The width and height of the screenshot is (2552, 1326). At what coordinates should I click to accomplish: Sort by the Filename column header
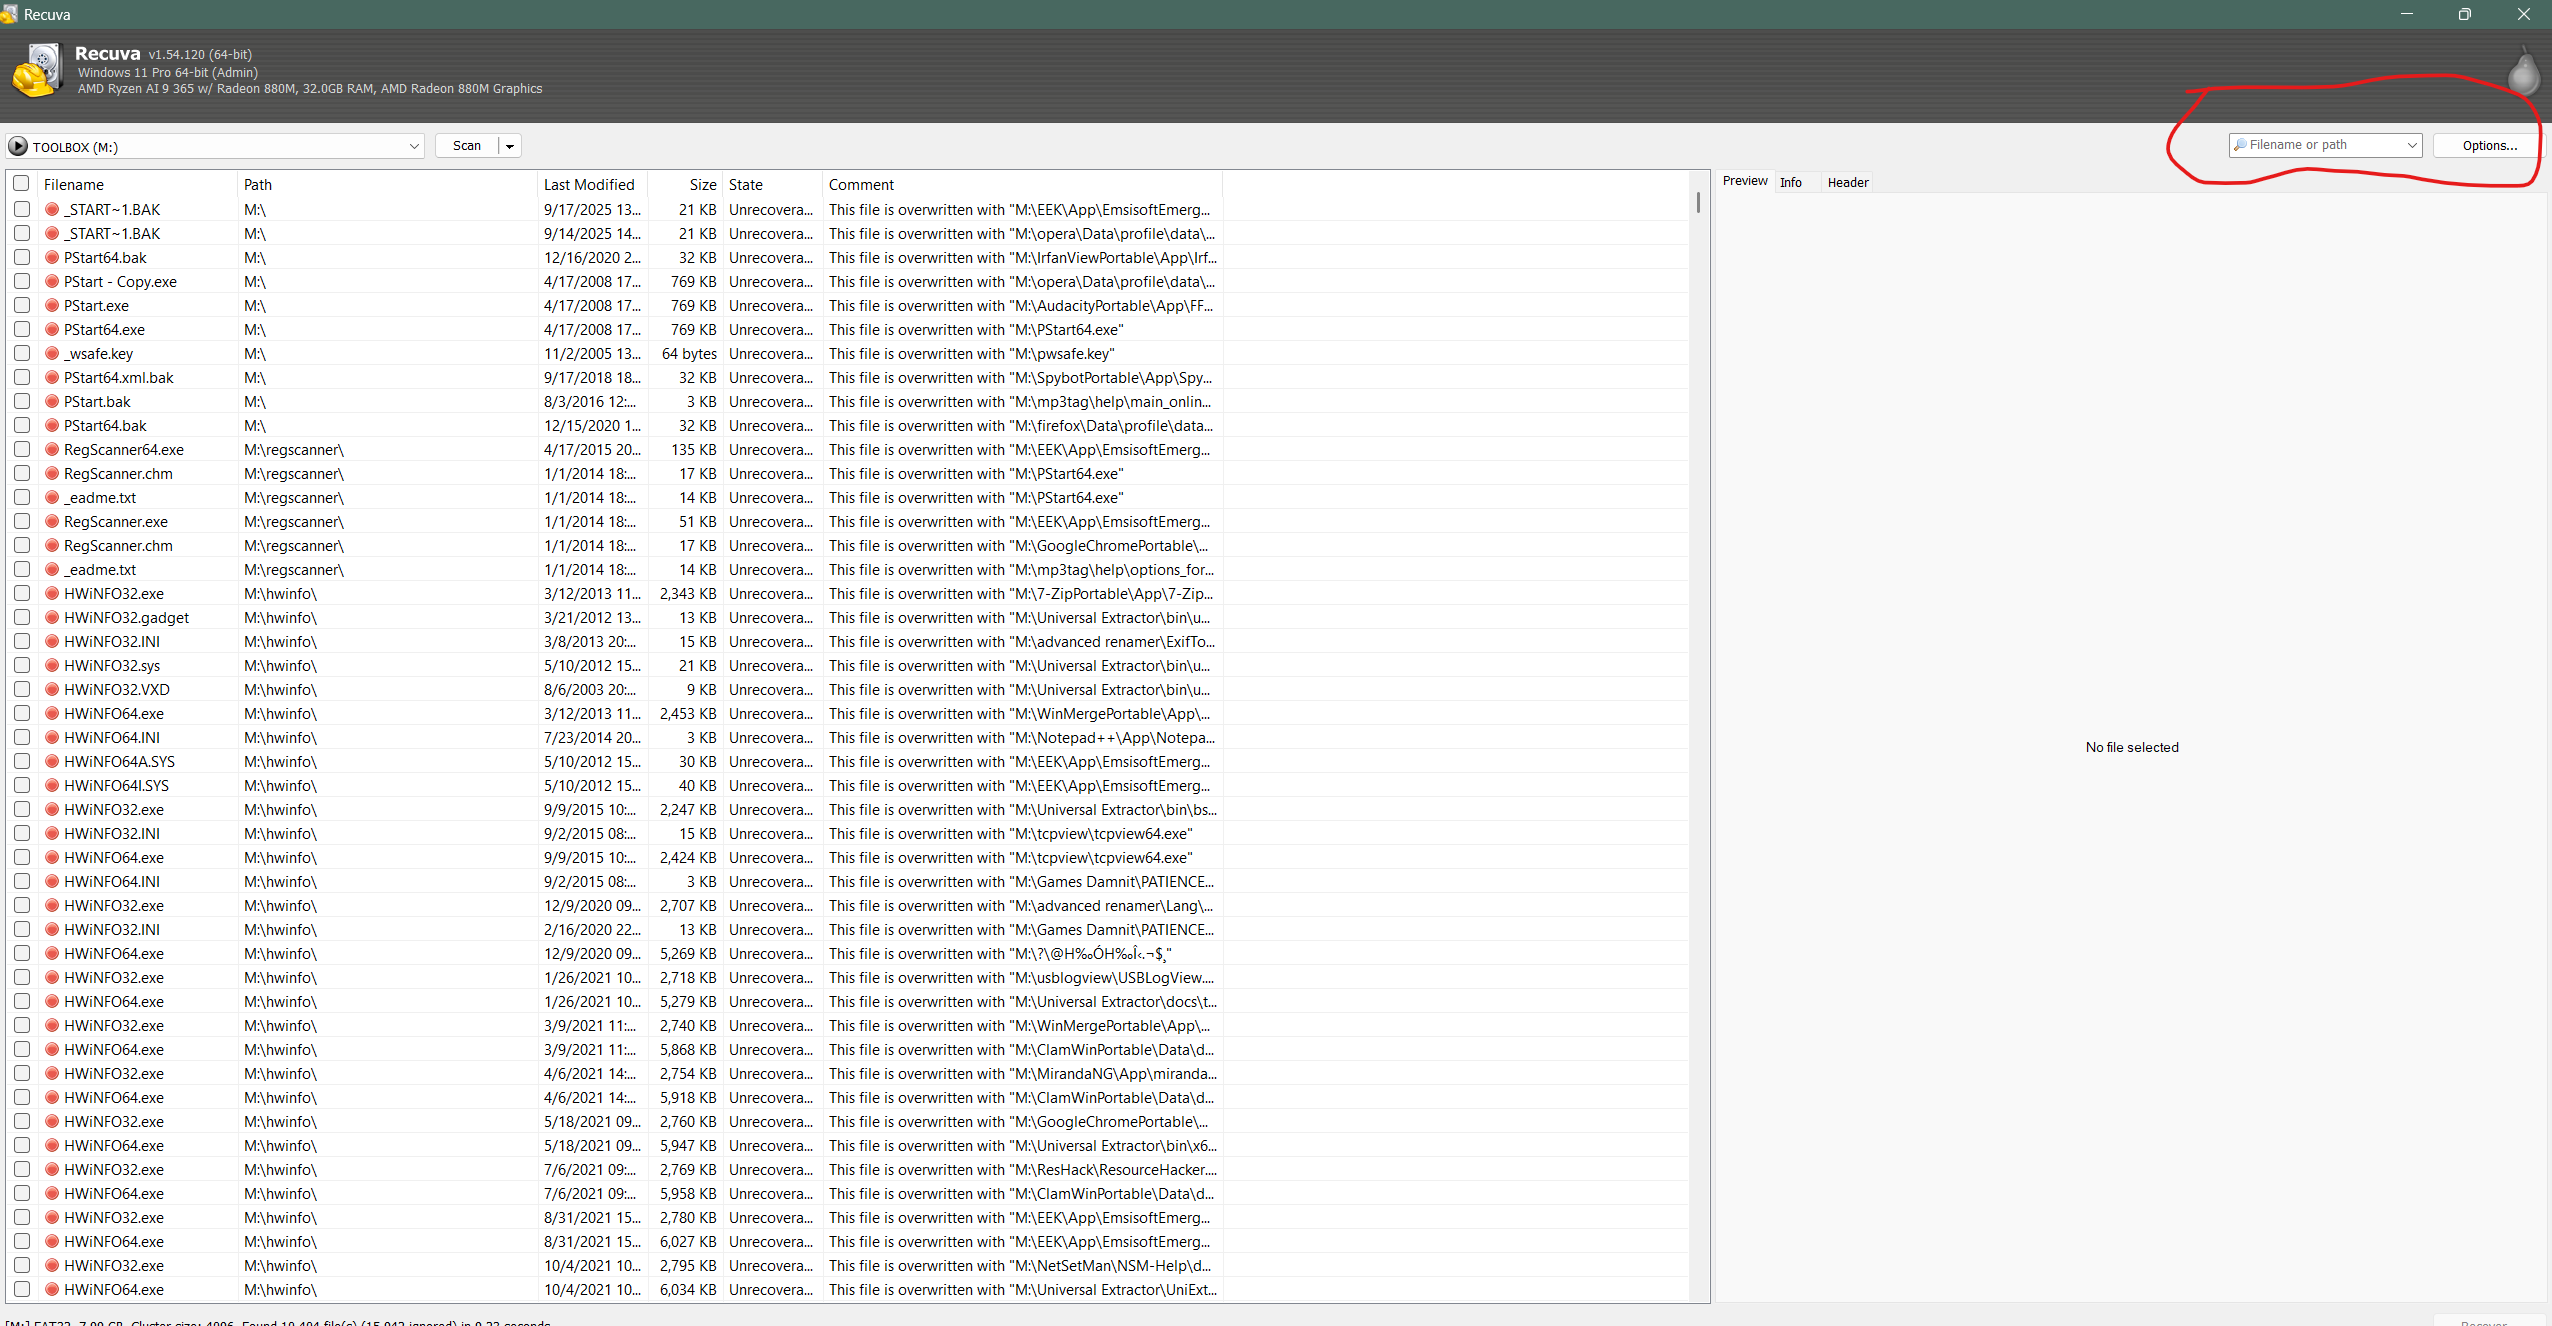point(137,185)
